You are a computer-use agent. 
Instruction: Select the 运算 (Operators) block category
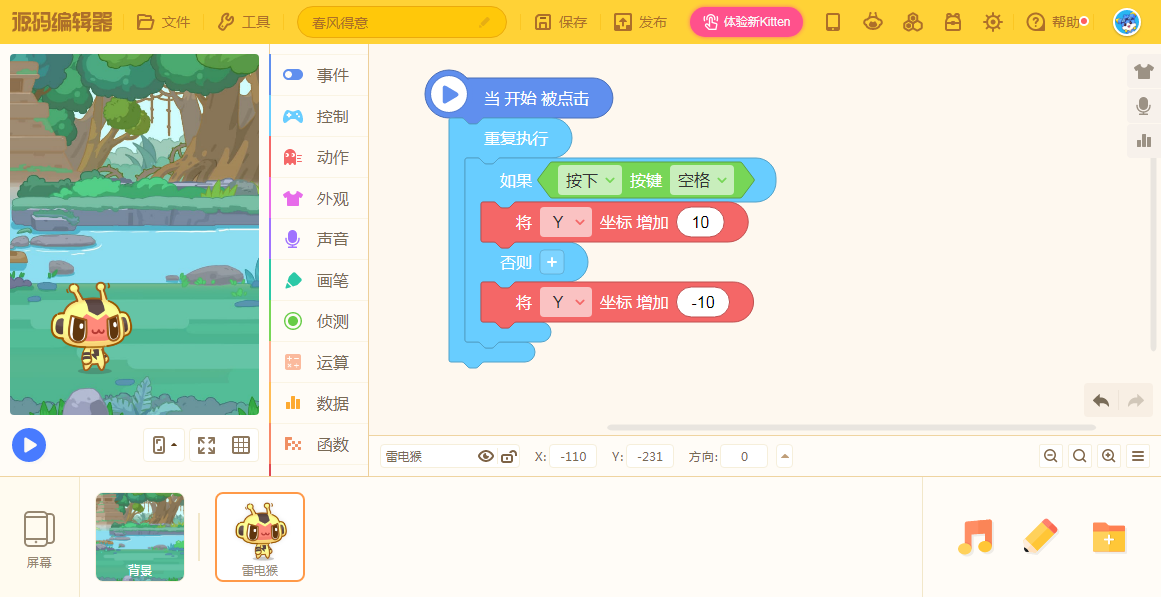[319, 362]
